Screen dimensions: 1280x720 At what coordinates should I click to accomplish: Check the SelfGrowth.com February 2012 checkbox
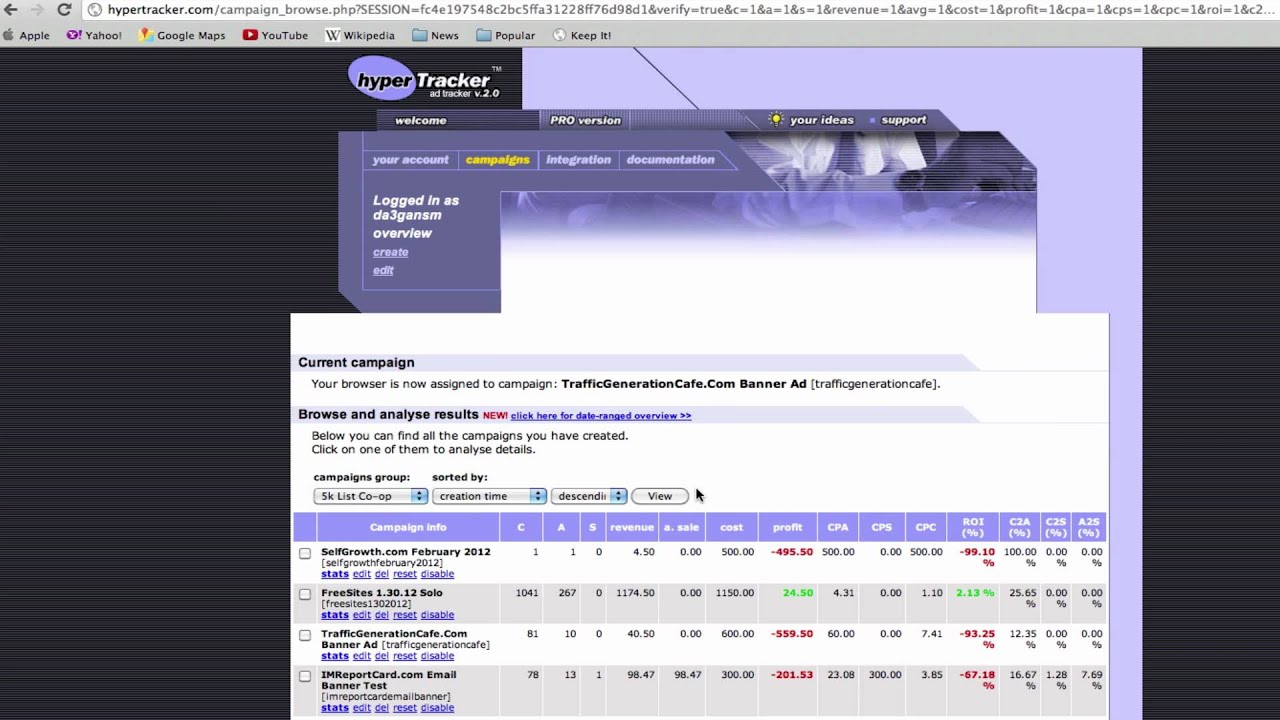pos(305,553)
